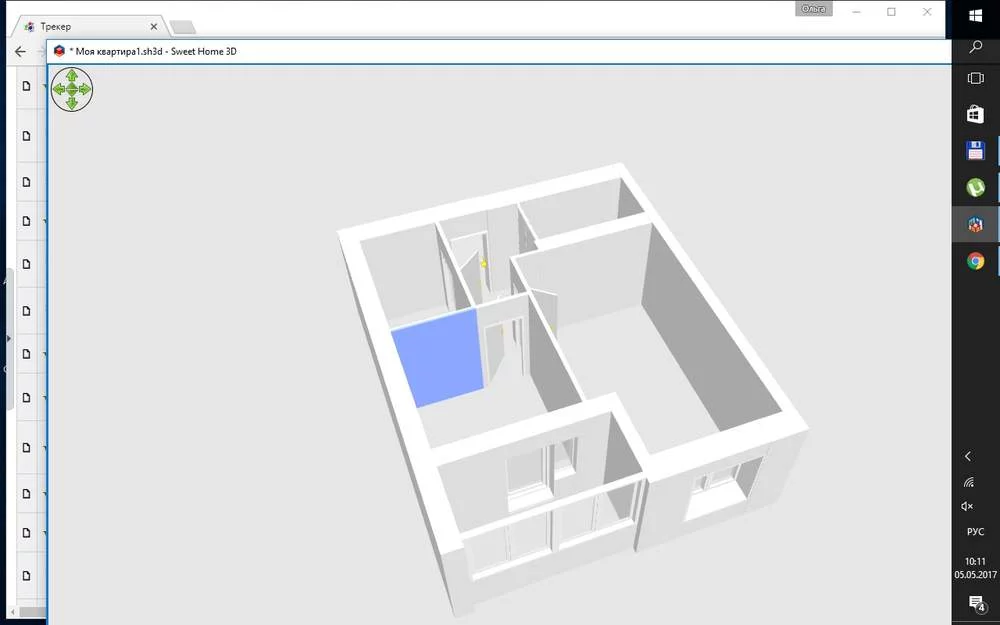Launch Windows Store from the taskbar
Screen dimensions: 1000x625
coord(975,114)
